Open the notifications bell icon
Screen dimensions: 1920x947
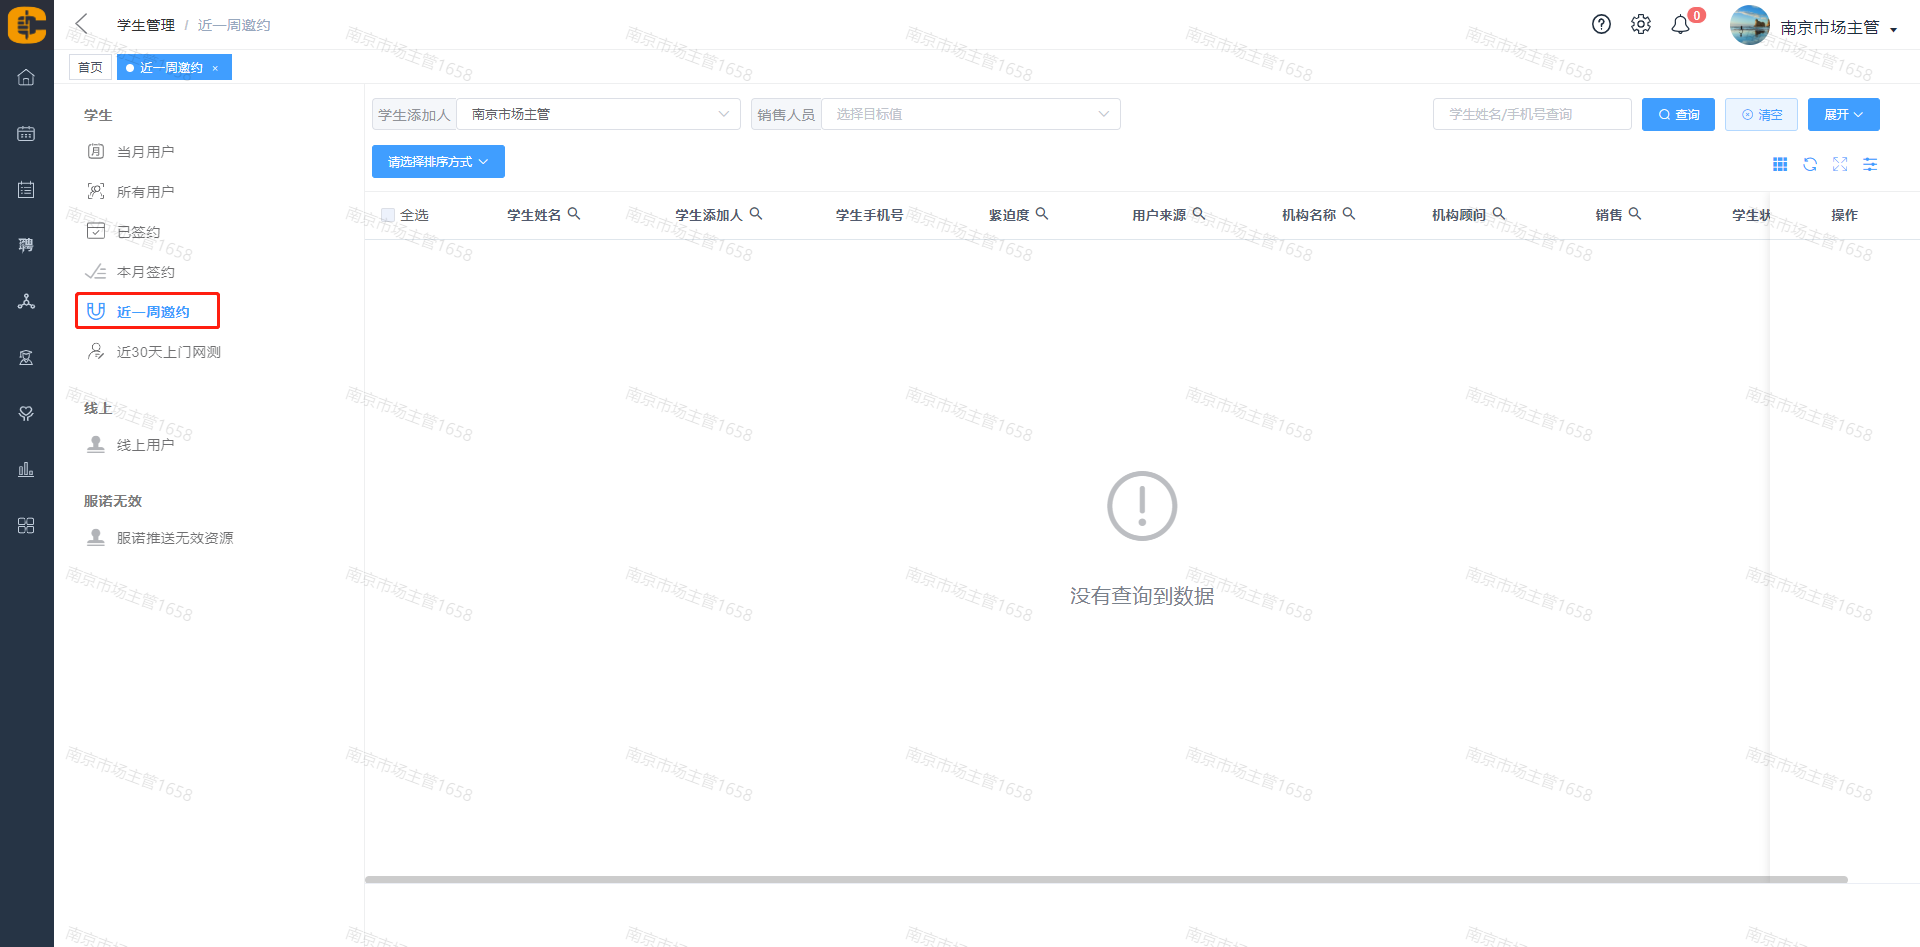coord(1681,25)
